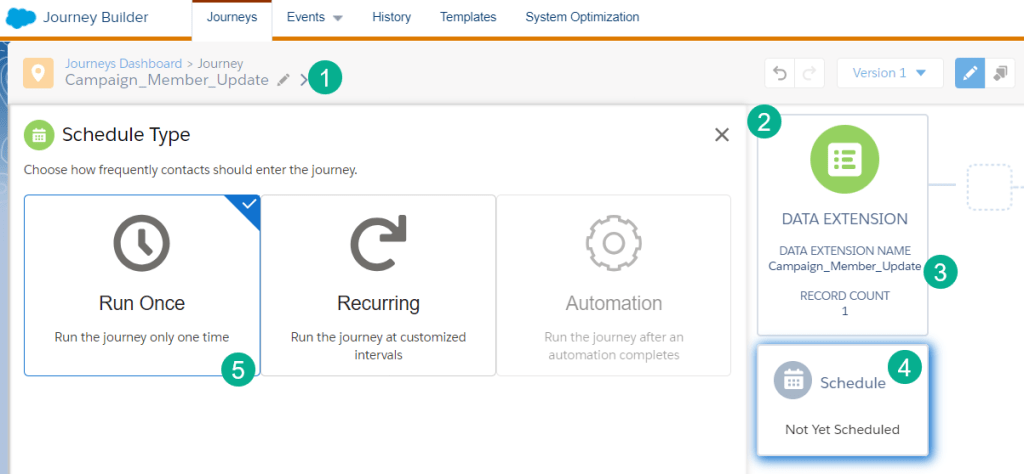
Task: Click the undo arrow button
Action: click(x=780, y=73)
